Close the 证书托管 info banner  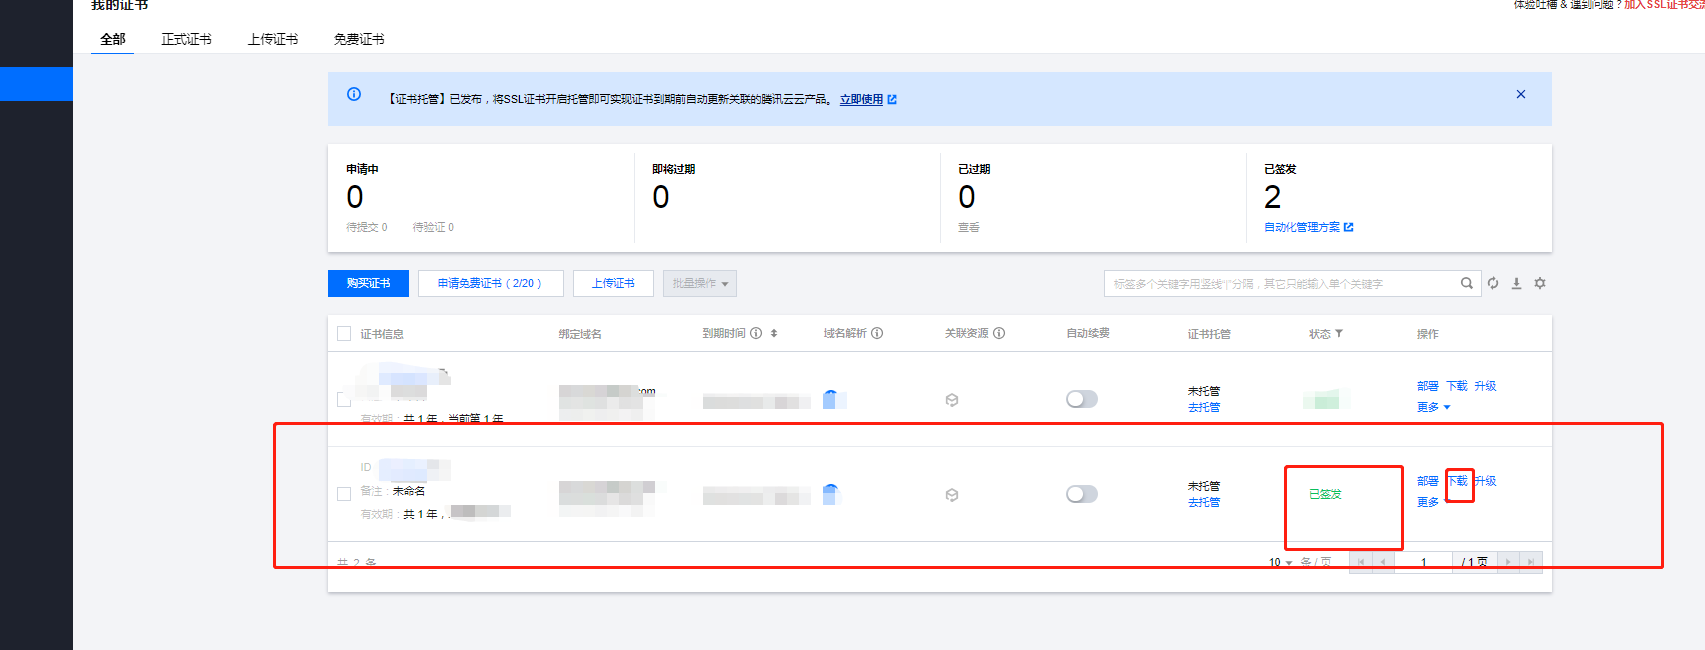[1520, 94]
